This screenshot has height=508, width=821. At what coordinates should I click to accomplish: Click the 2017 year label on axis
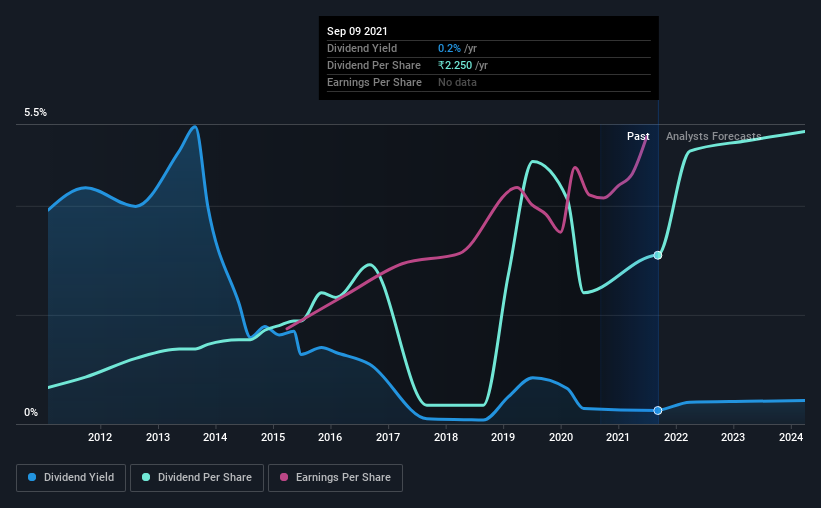tap(388, 437)
